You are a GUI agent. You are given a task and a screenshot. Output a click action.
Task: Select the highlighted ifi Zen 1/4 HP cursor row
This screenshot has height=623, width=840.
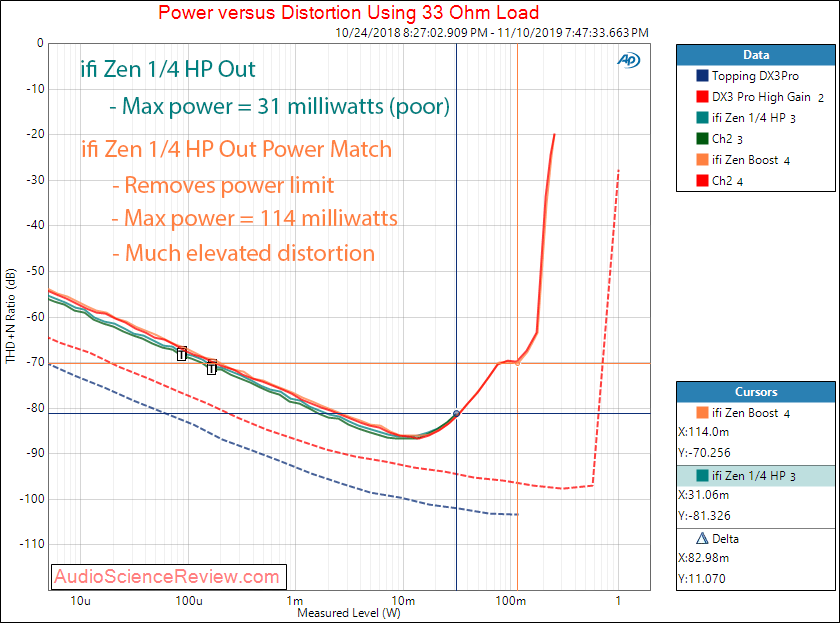tap(756, 476)
